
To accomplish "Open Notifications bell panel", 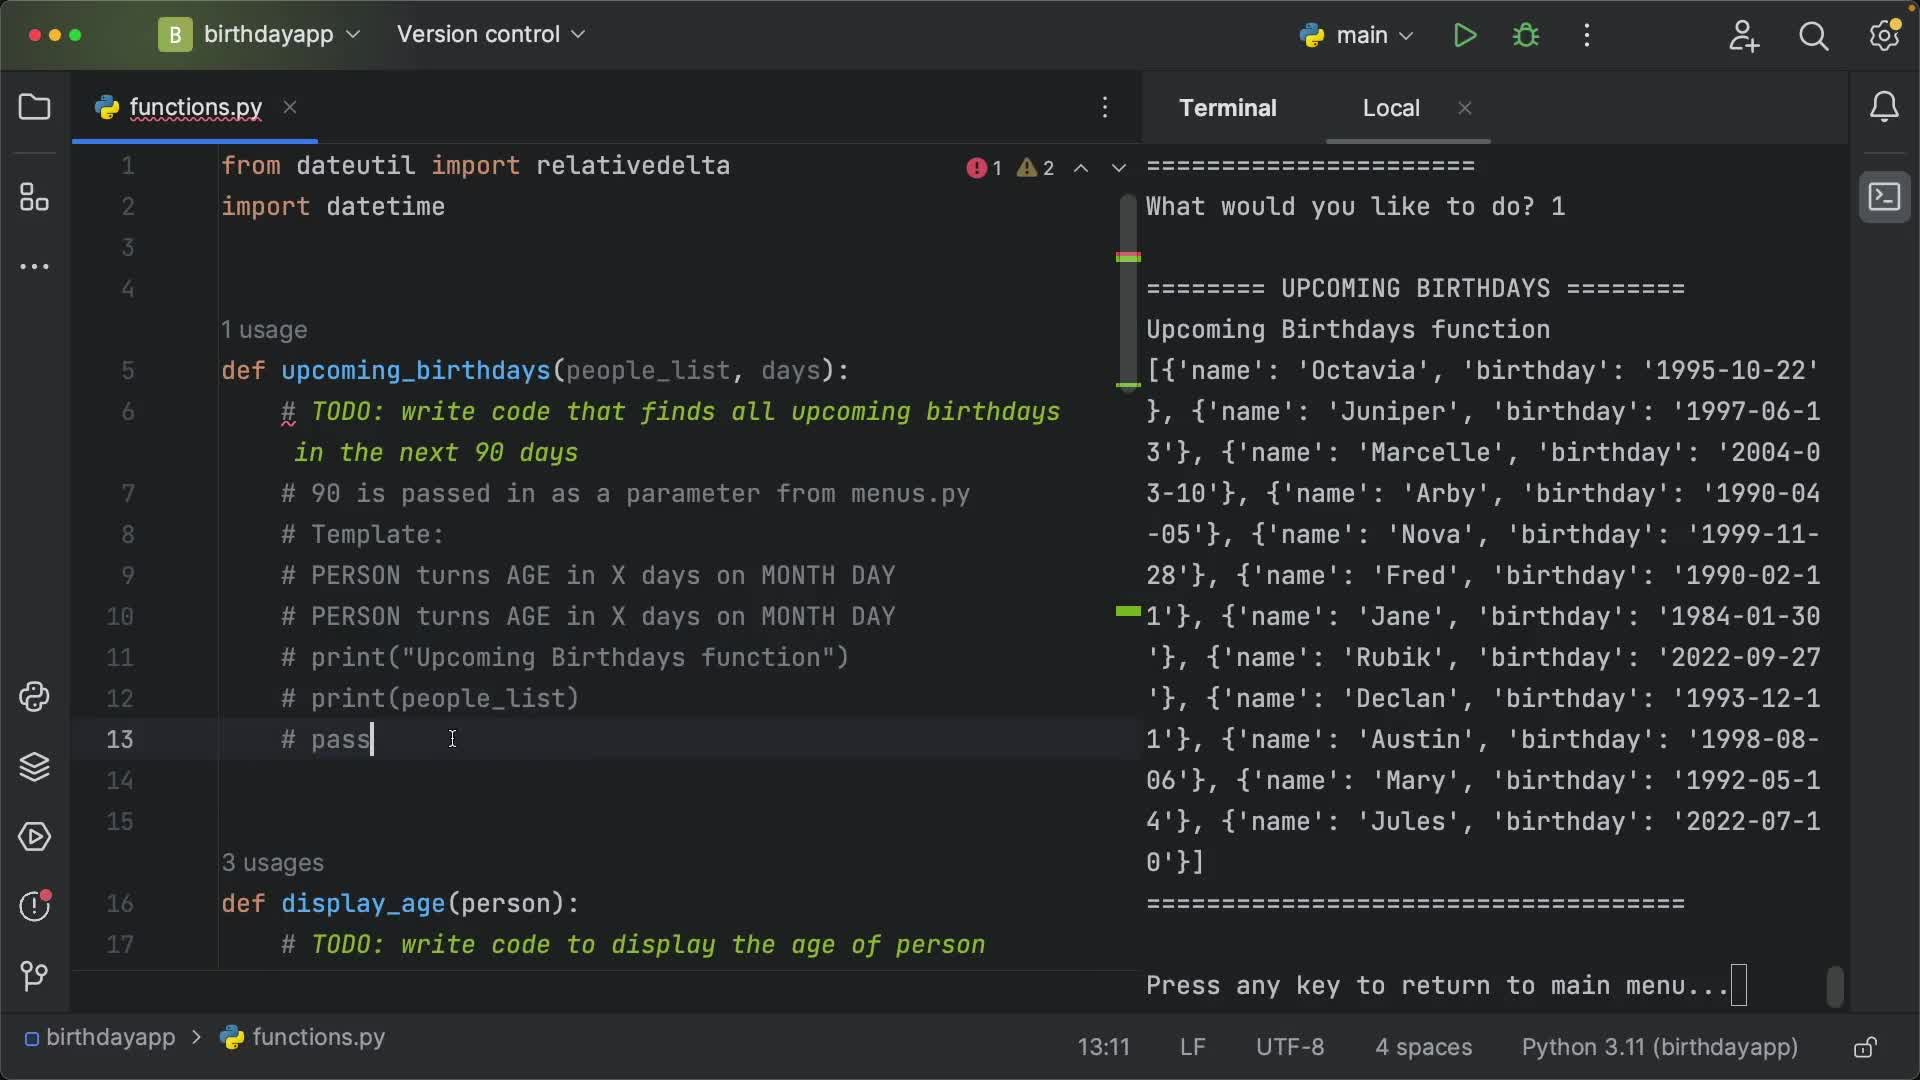I will [1884, 107].
